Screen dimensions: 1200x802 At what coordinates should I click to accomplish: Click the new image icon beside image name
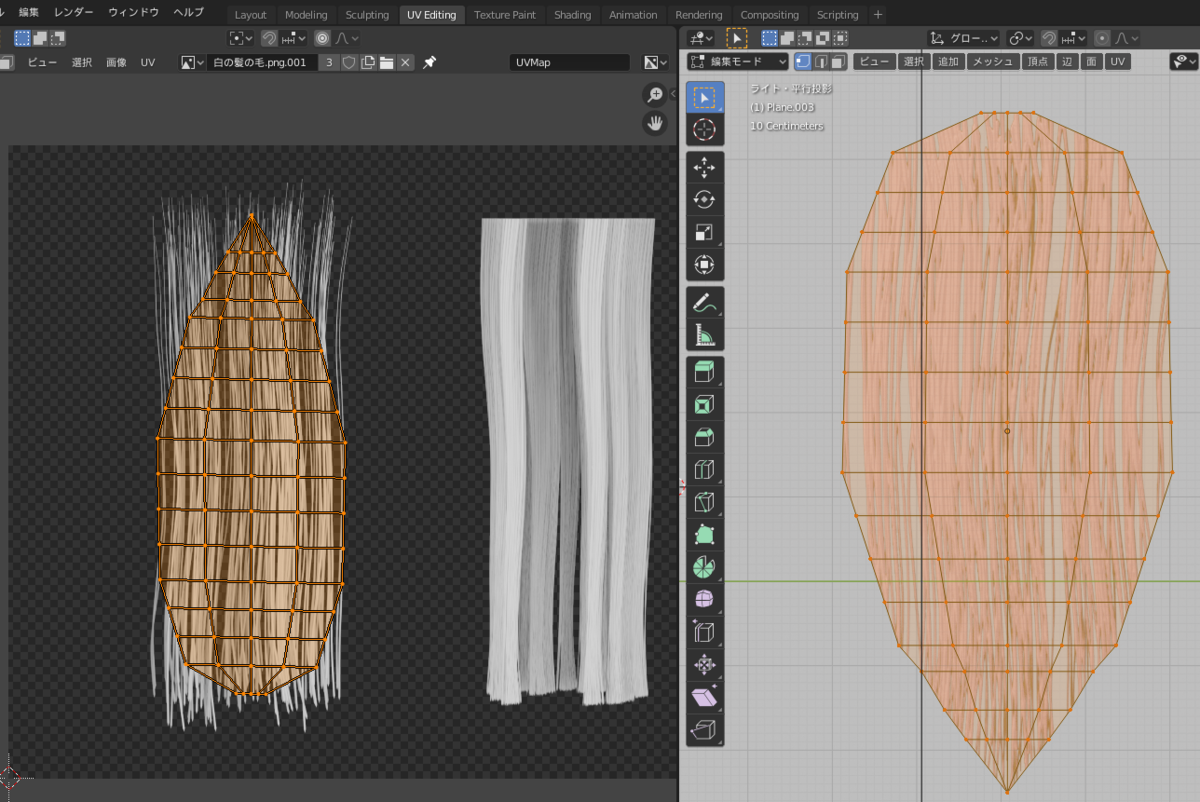[x=368, y=62]
